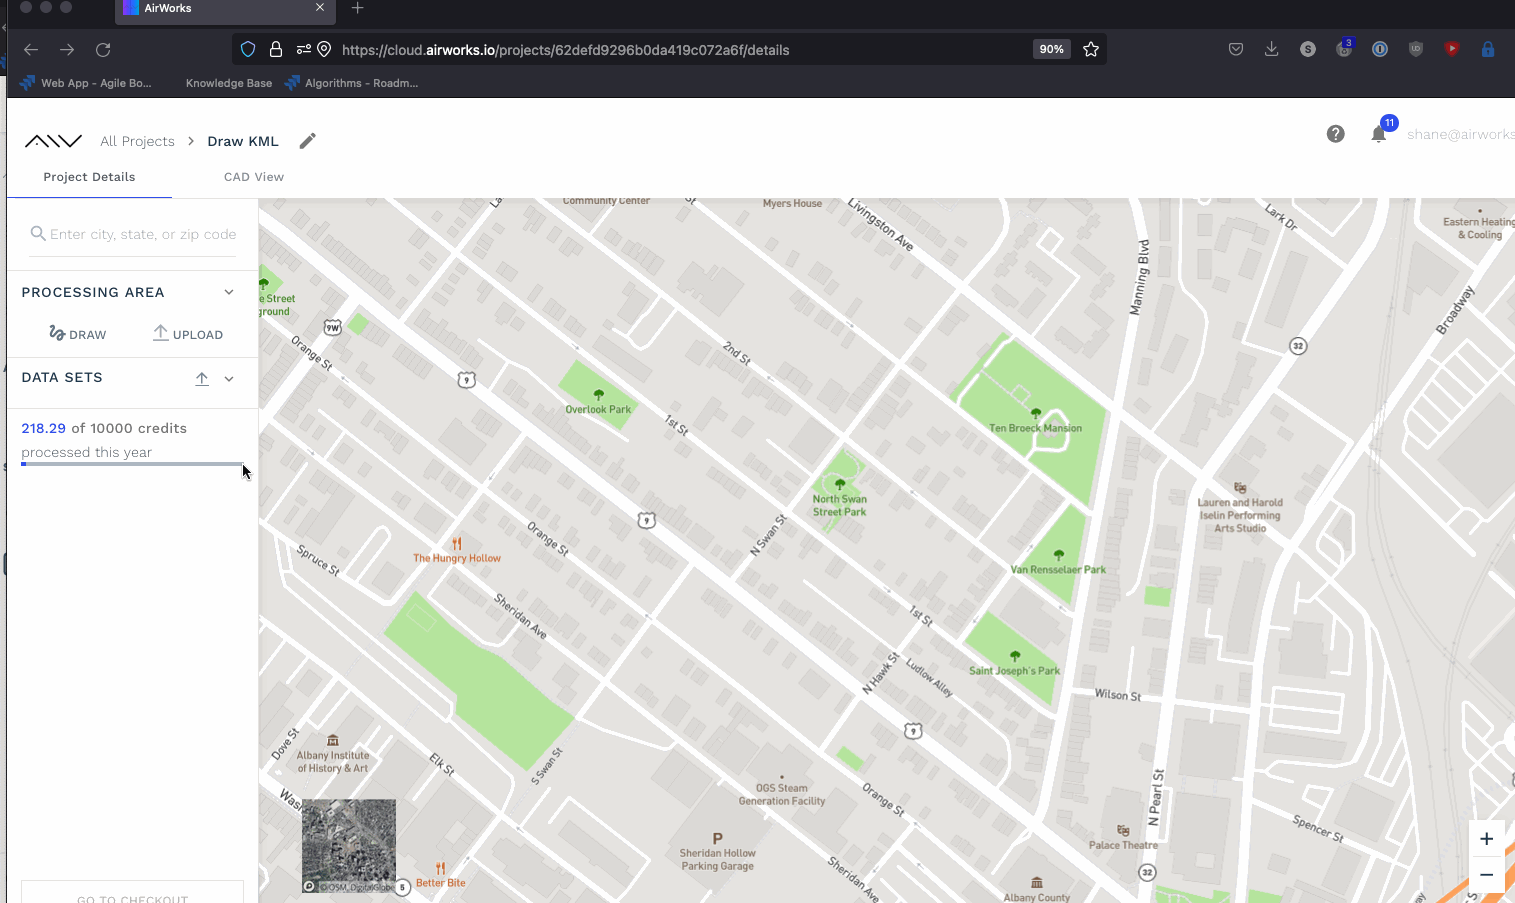
Task: Click the Sheridan Hollow Parking Garage marker
Action: 717,839
